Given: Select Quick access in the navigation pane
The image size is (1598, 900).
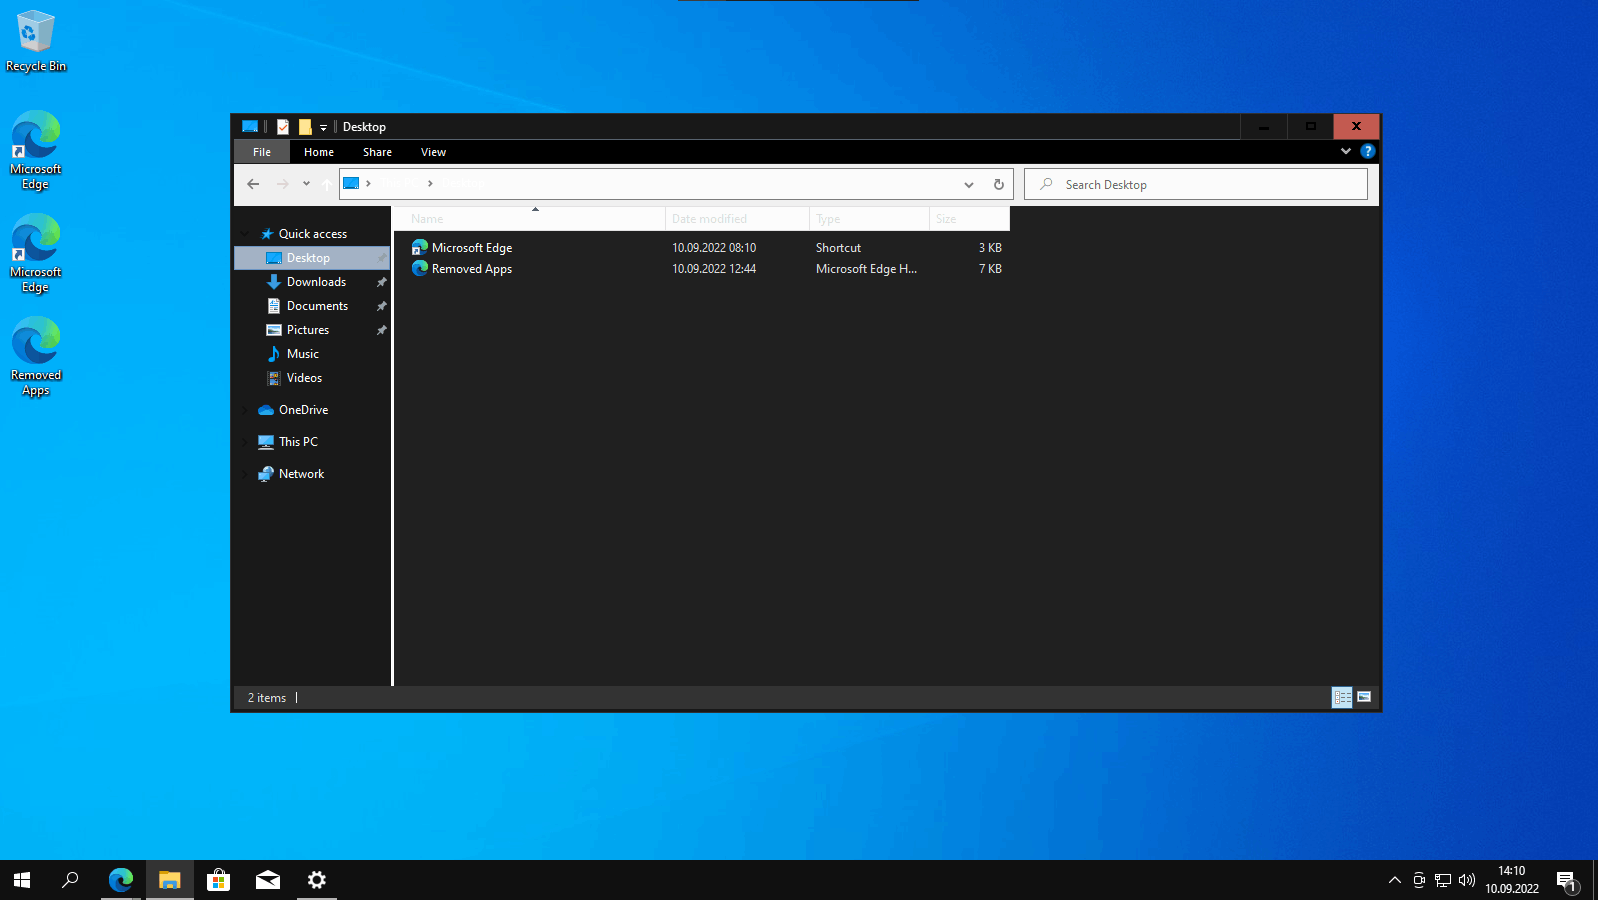Looking at the screenshot, I should [313, 234].
